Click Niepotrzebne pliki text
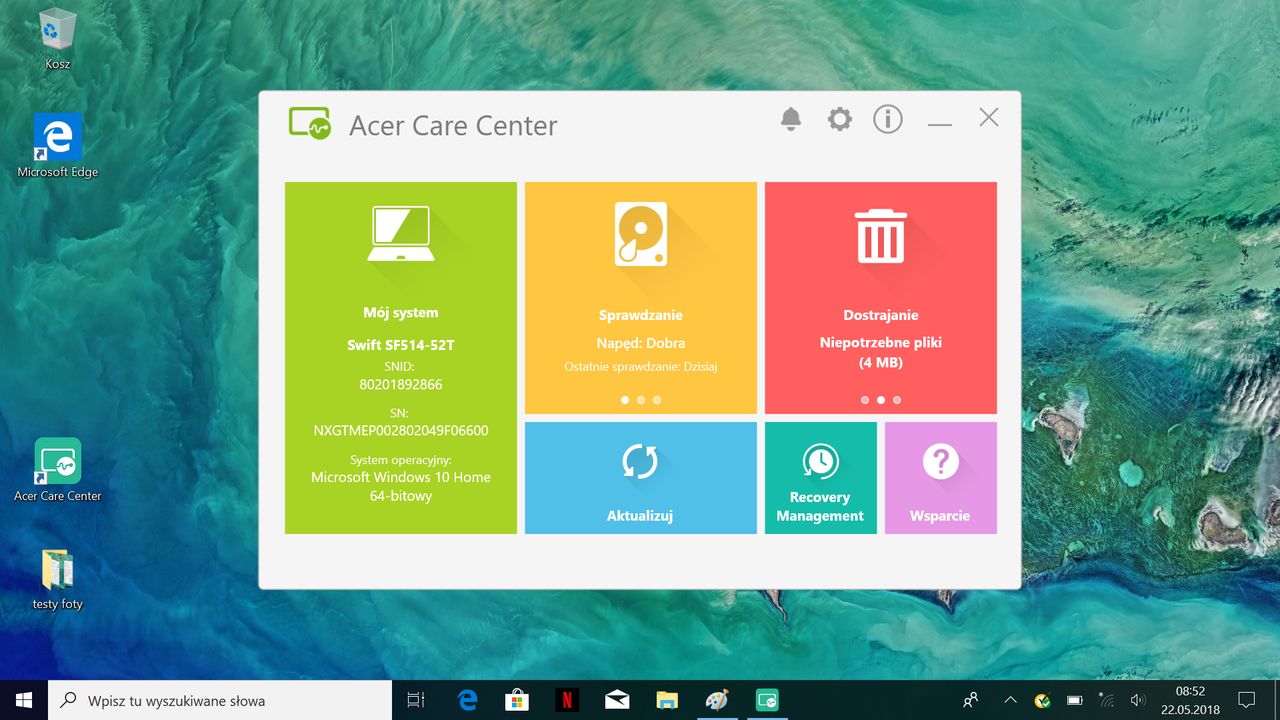 coord(881,342)
